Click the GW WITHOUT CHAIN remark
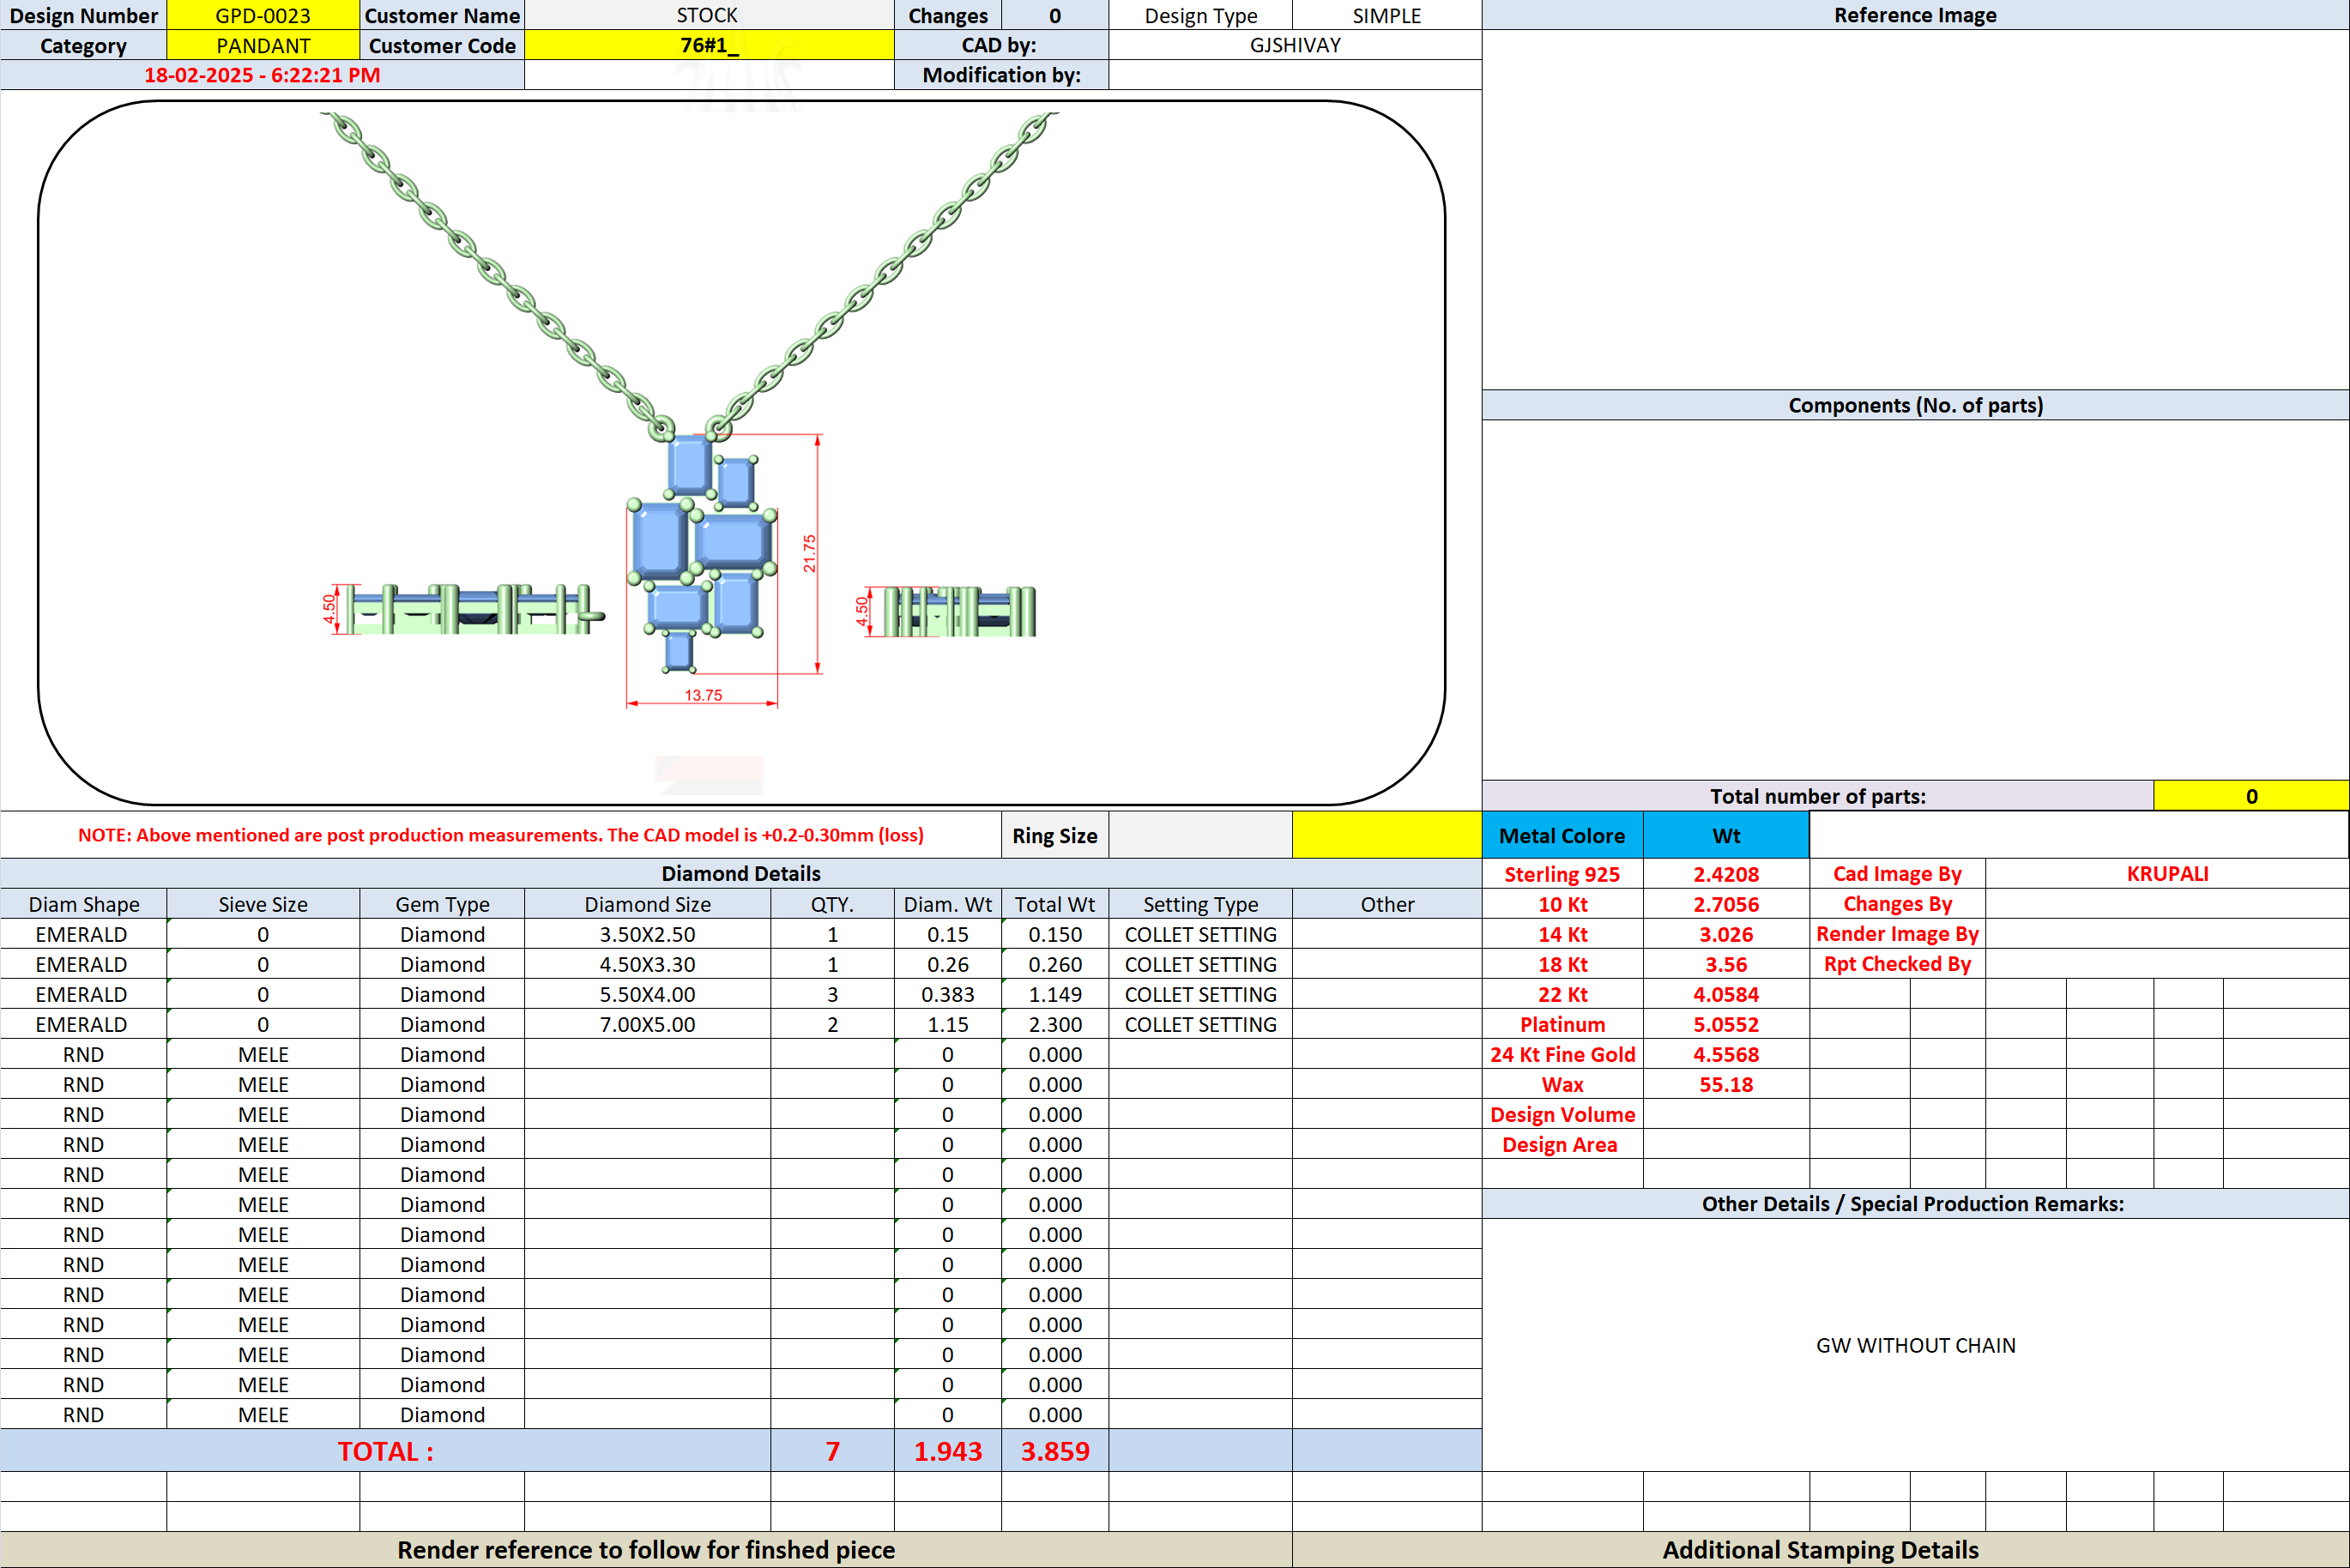Screen dimensions: 2350x1568 click(1915, 1345)
